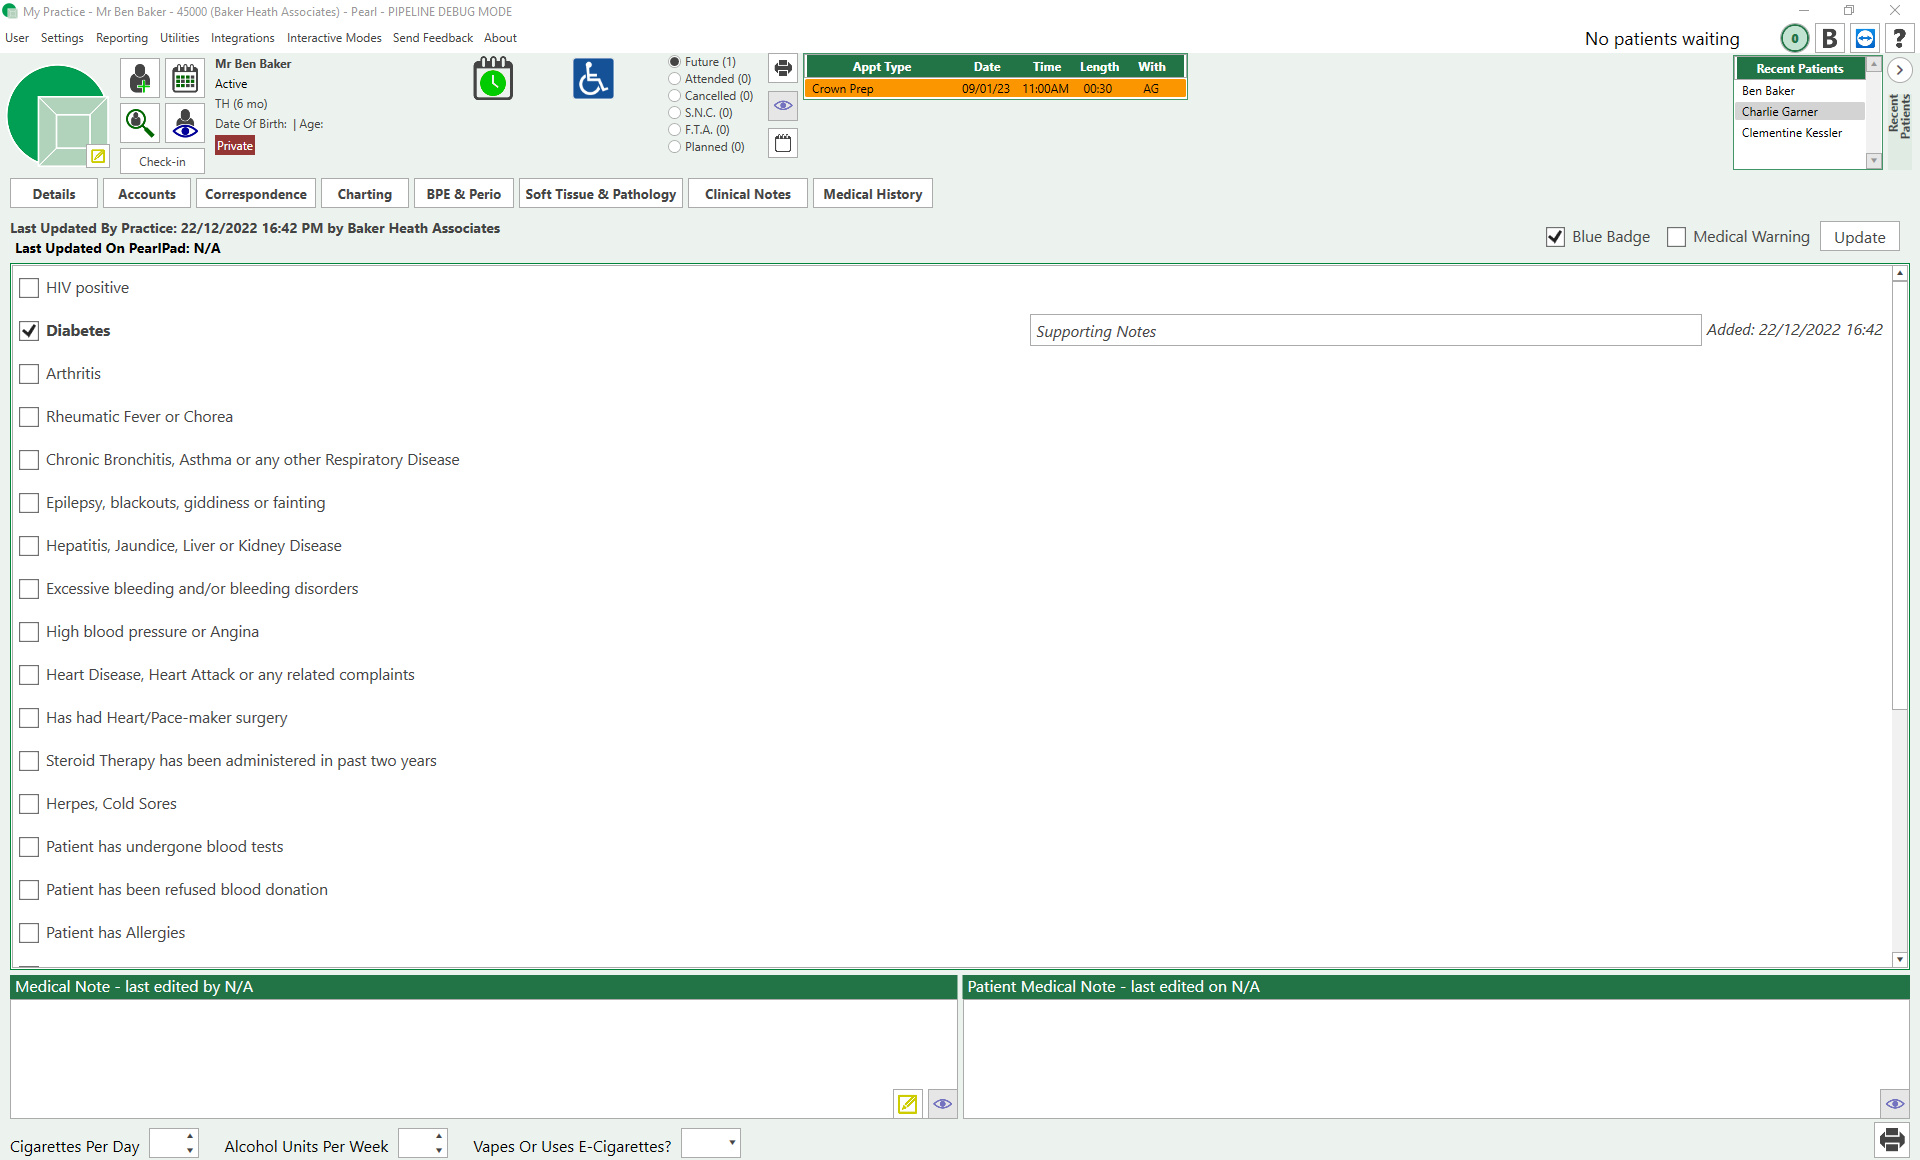The height and width of the screenshot is (1160, 1920).
Task: Open the Clinical Notes tab
Action: [x=747, y=194]
